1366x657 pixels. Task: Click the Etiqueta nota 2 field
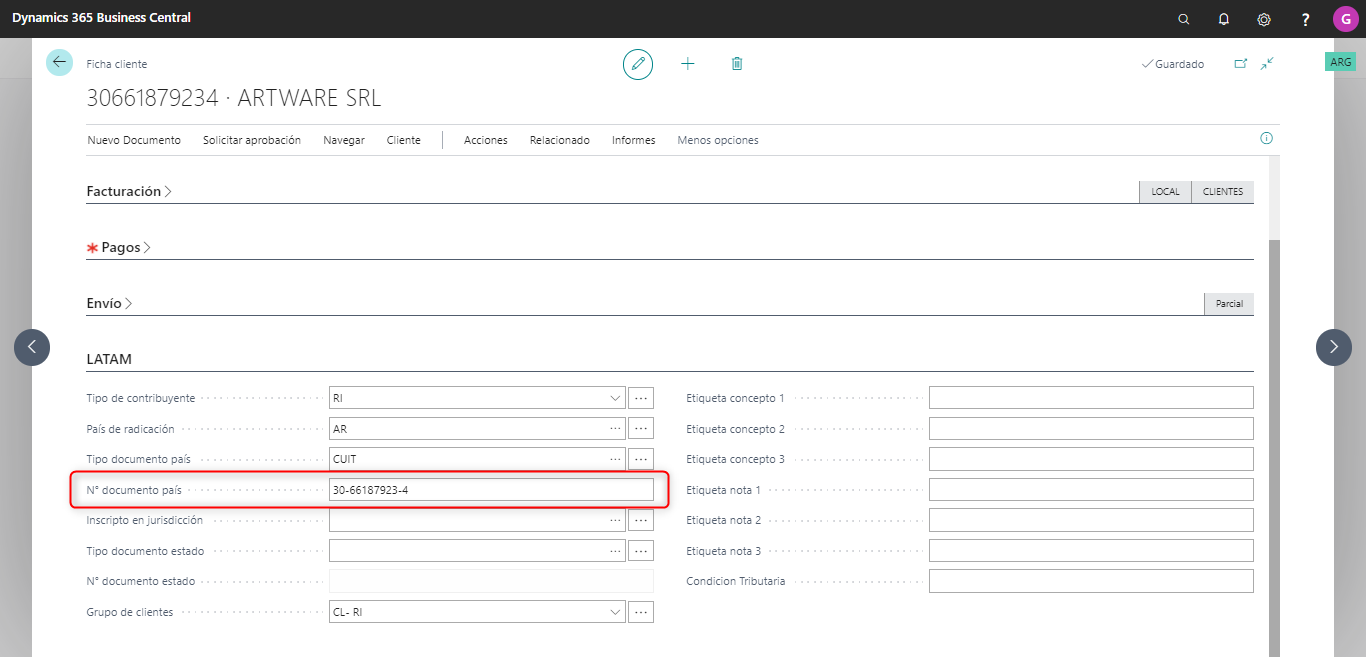[1091, 520]
